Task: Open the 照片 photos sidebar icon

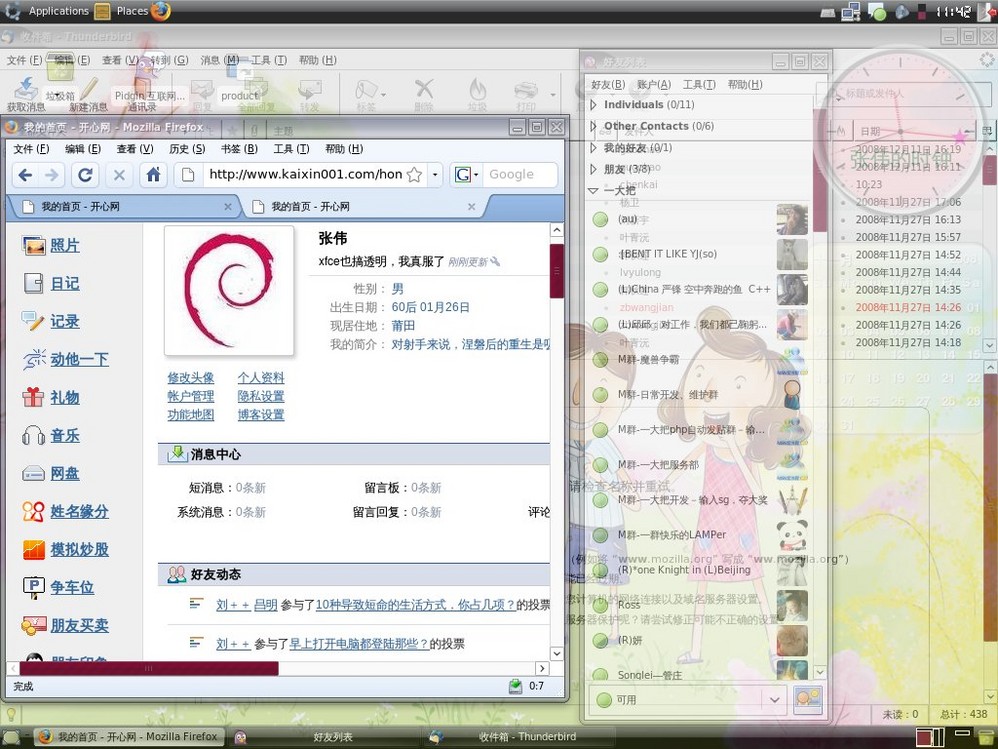Action: tap(33, 246)
